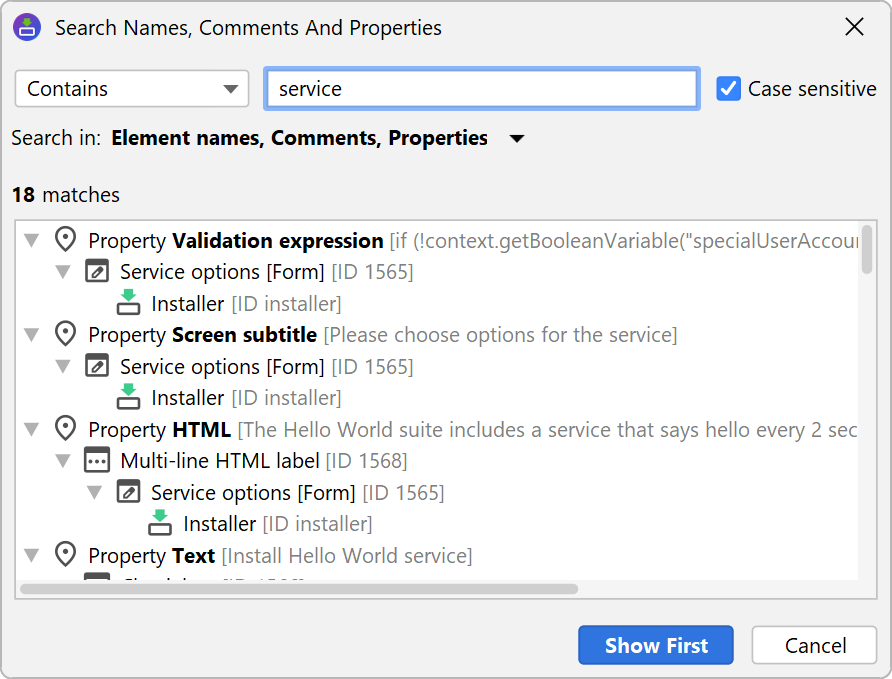Screen dimensions: 892x679
Task: Click form icon of Service options under HTML
Action: pos(128,492)
